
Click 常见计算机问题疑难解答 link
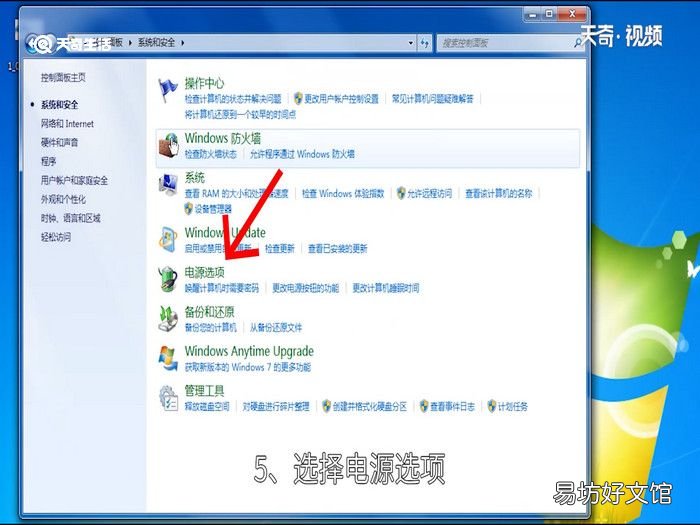point(433,99)
